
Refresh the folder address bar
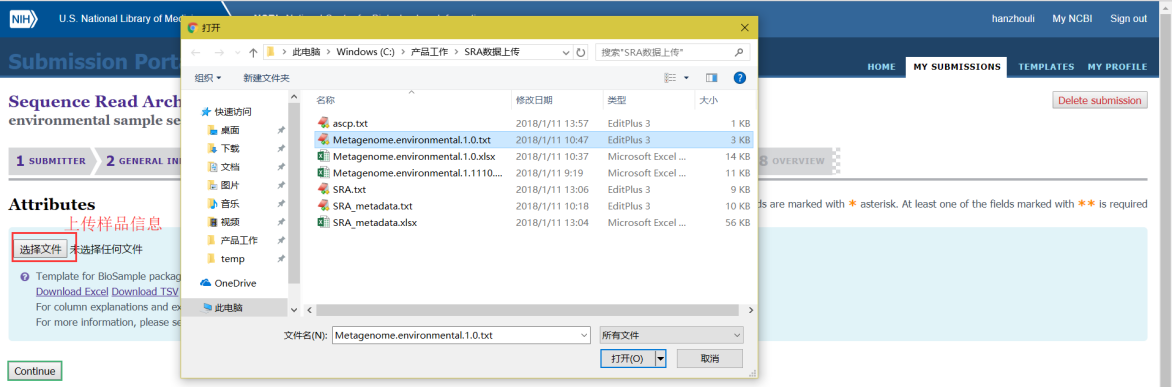pos(581,52)
